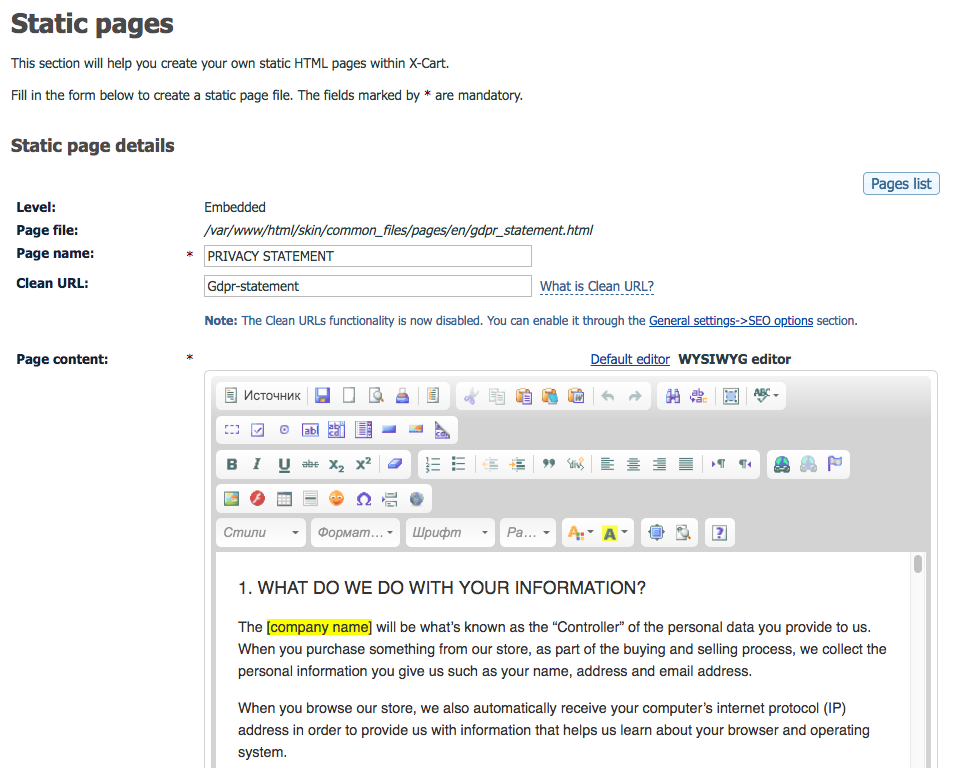Image resolution: width=960 pixels, height=768 pixels.
Task: Click the Increase Indent icon
Action: click(517, 464)
